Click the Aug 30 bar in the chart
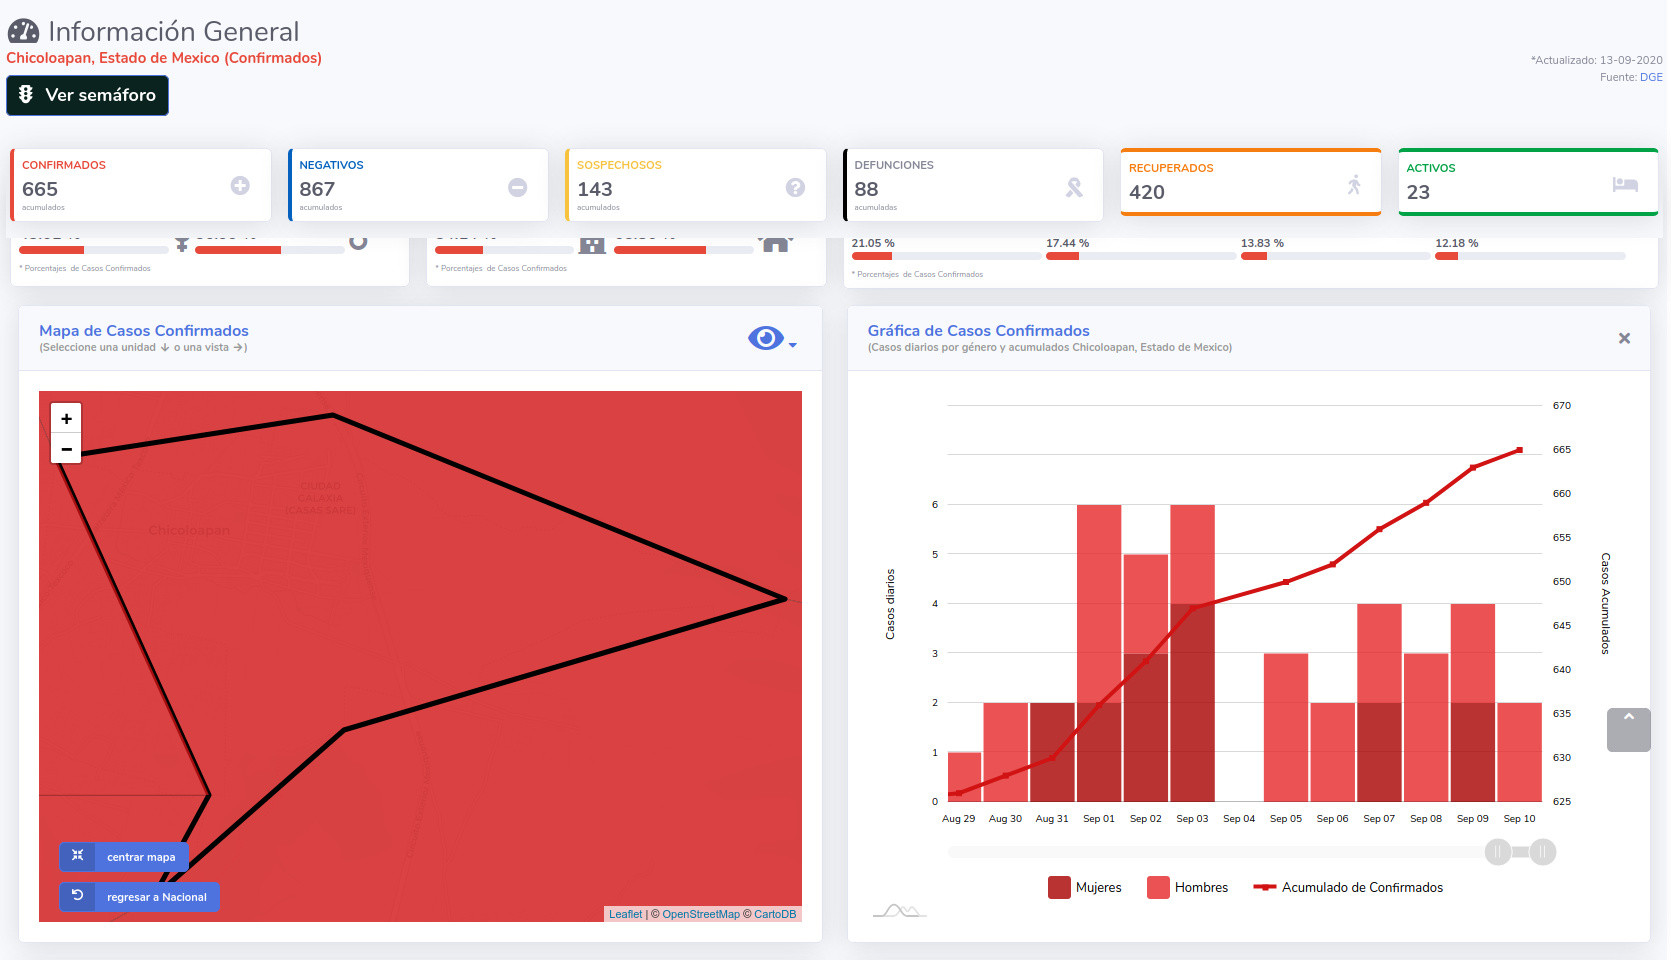The height and width of the screenshot is (960, 1671). (1006, 752)
